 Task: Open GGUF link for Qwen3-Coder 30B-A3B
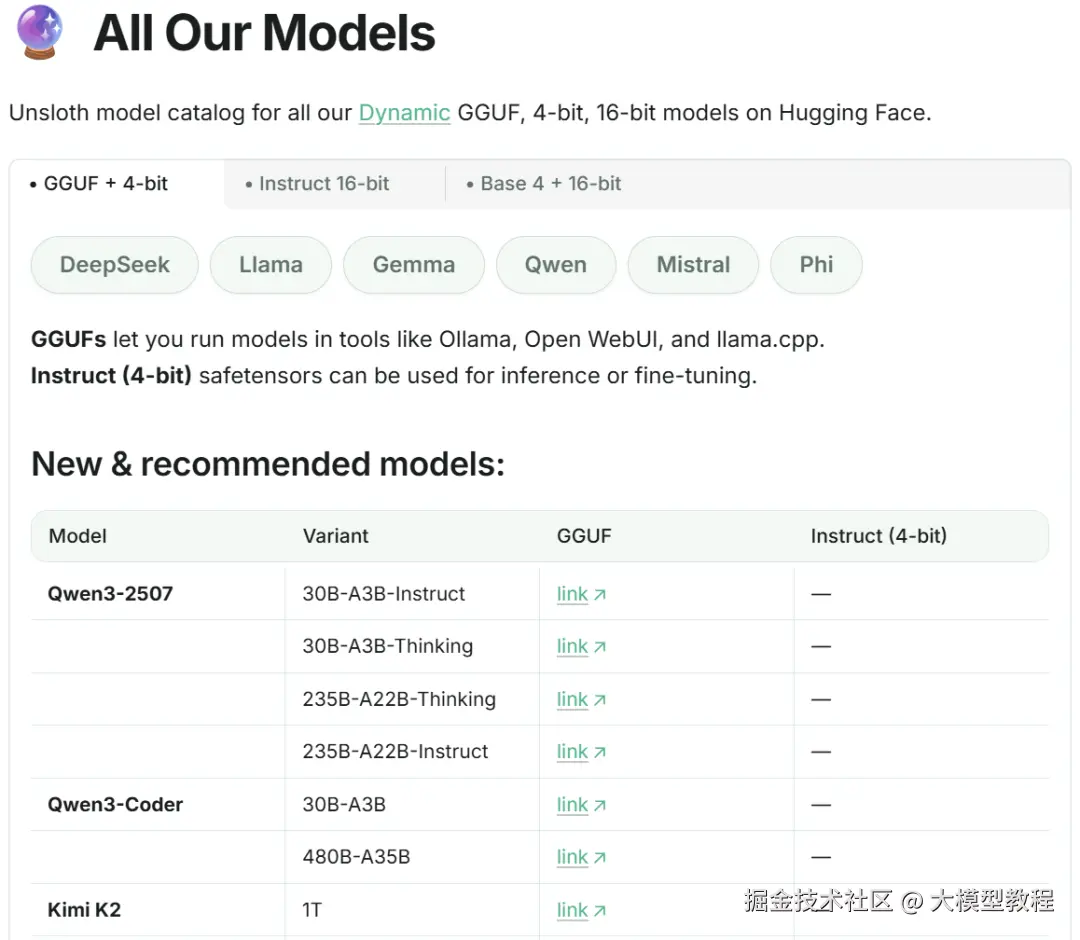[x=581, y=804]
